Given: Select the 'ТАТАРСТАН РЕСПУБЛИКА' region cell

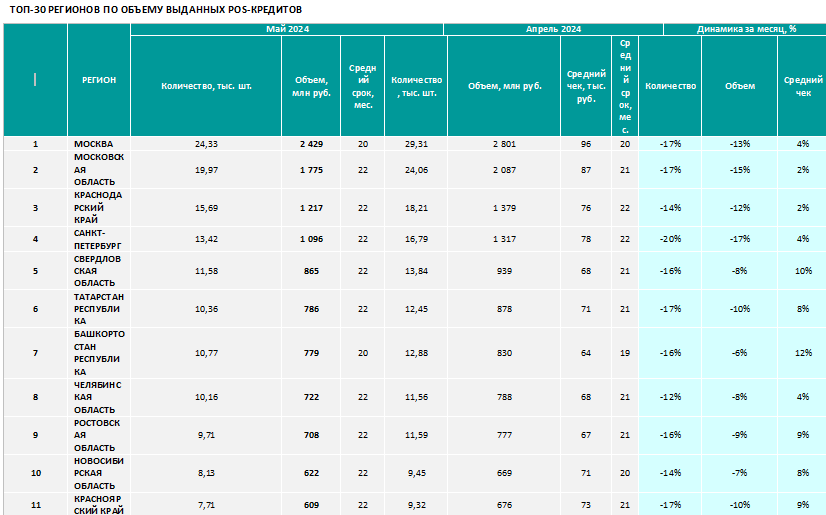Looking at the screenshot, I should 99,309.
